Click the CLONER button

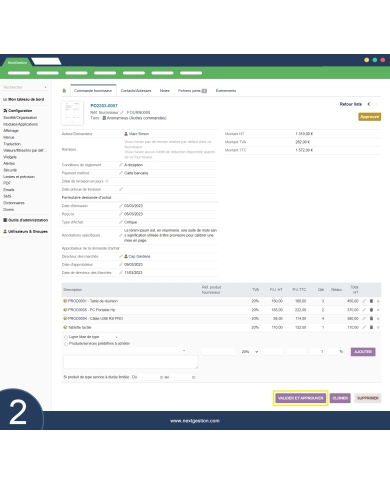[340, 398]
